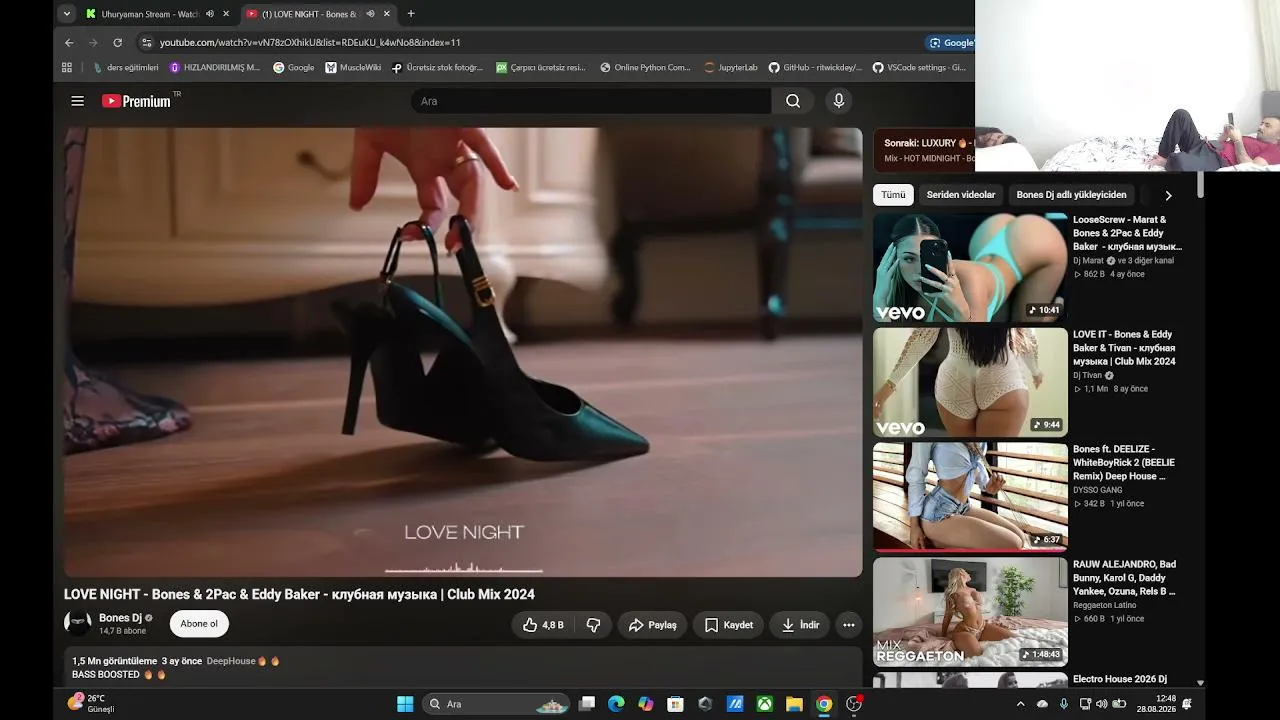Open the VSCode settings bookmark

tap(919, 68)
